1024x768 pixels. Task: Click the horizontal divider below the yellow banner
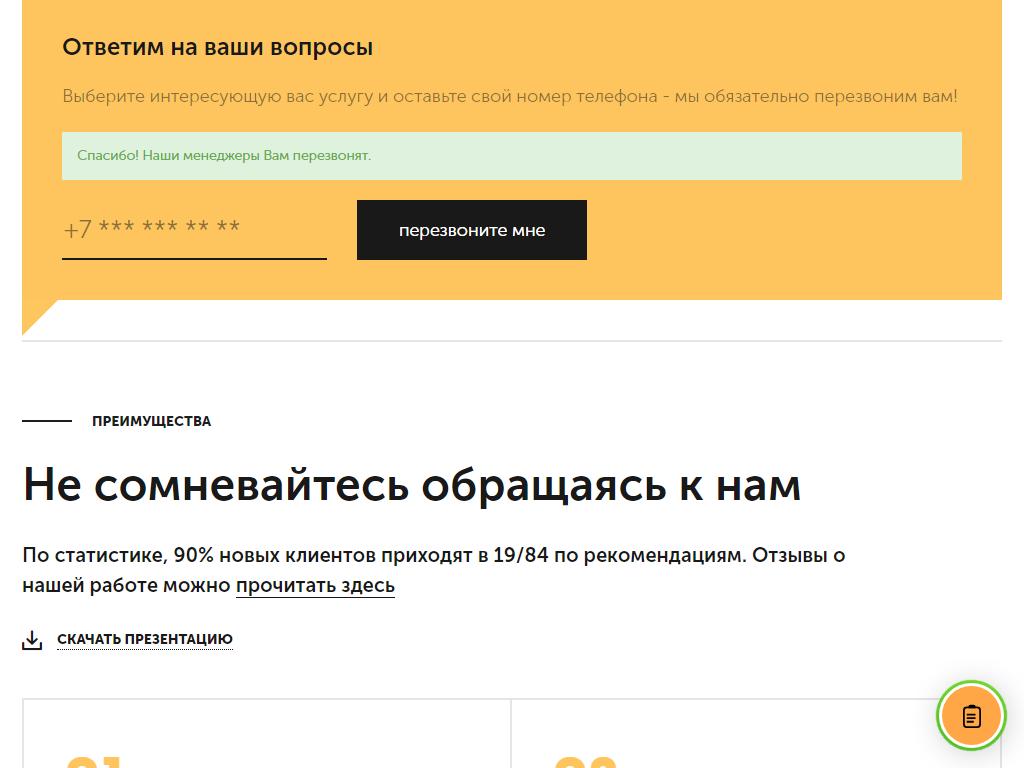[511, 341]
